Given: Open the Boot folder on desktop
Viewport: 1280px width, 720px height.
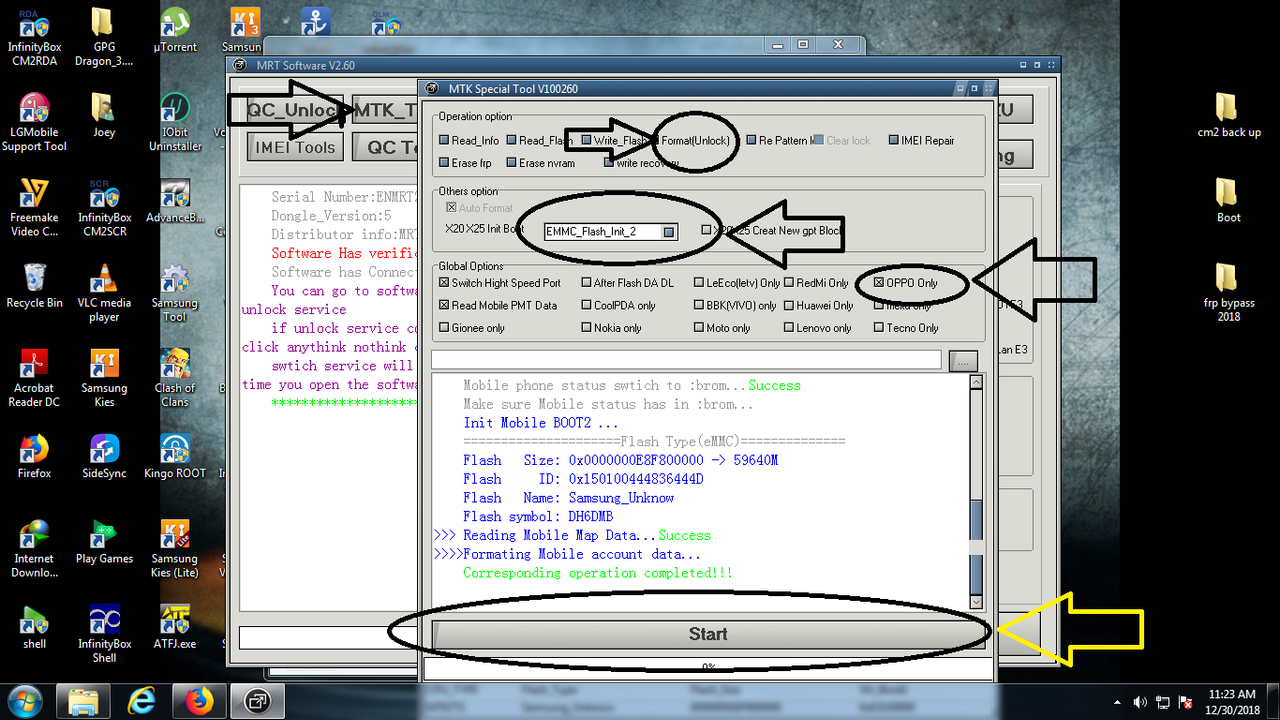Looking at the screenshot, I should [1228, 200].
